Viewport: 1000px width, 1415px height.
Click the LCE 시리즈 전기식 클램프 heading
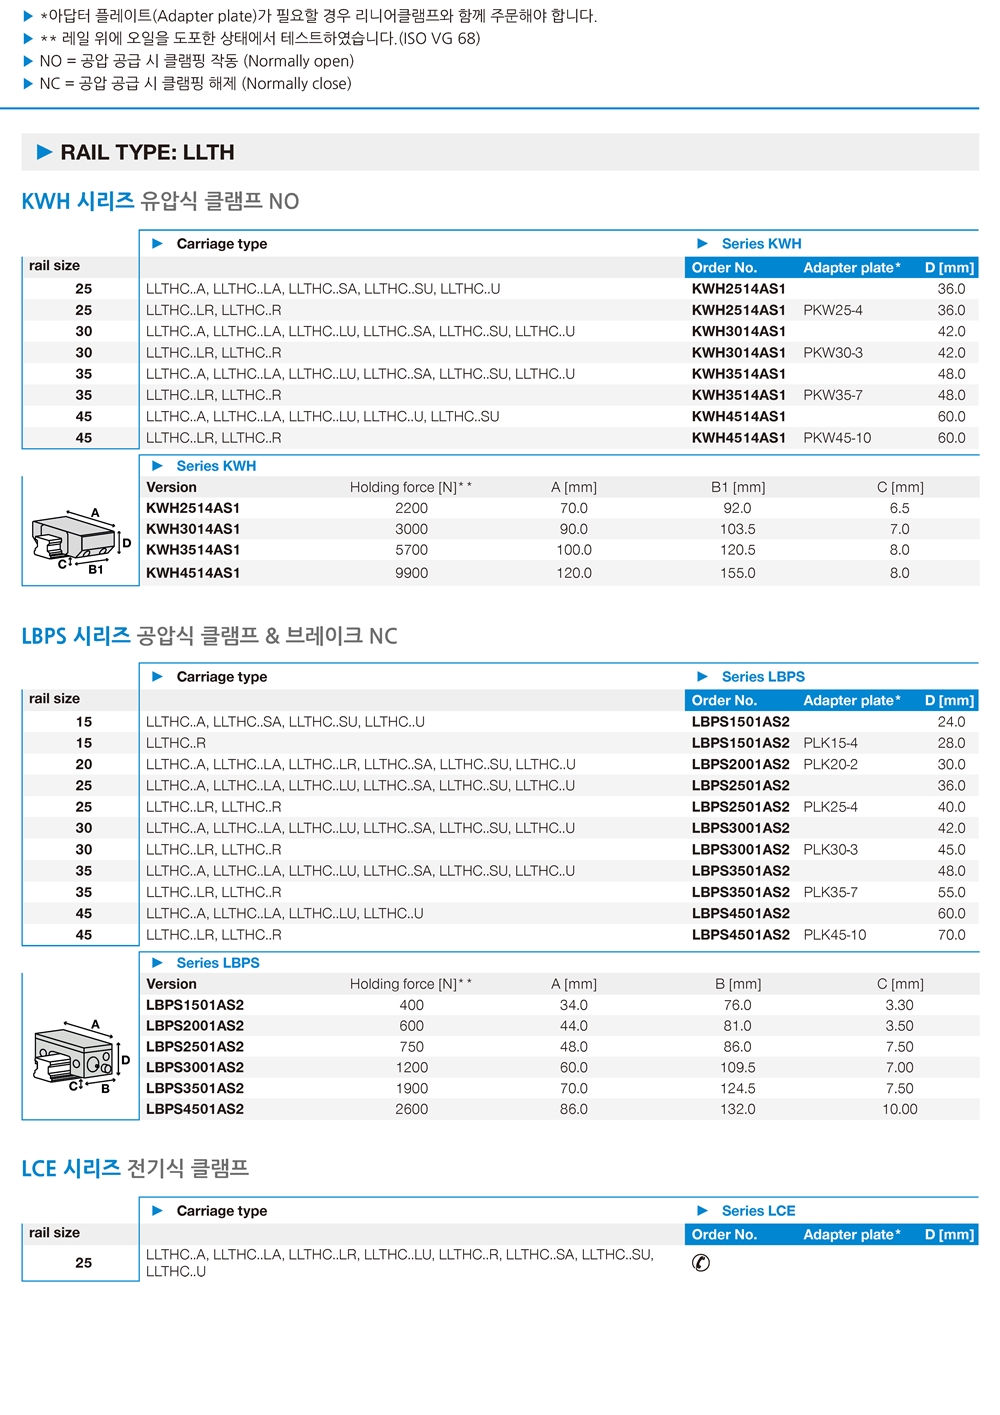pyautogui.click(x=135, y=1168)
